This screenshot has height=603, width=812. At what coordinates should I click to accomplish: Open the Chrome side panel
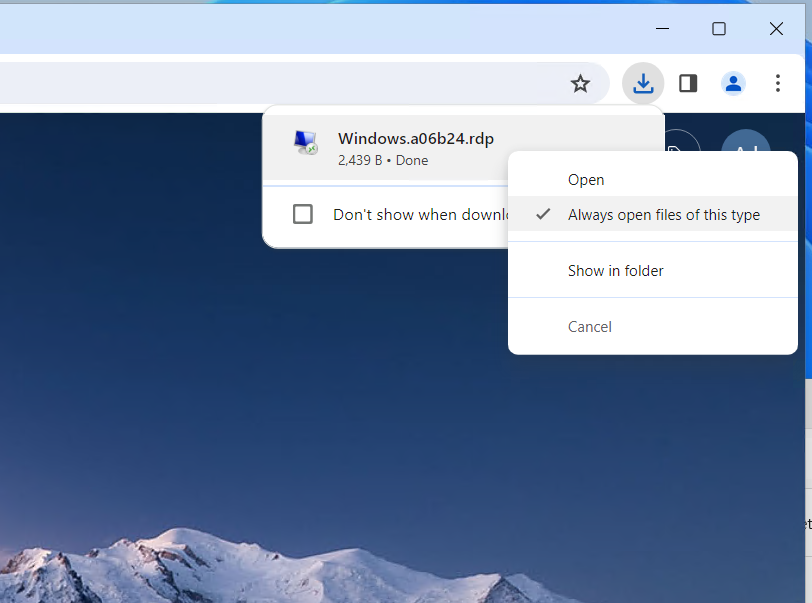click(x=688, y=83)
